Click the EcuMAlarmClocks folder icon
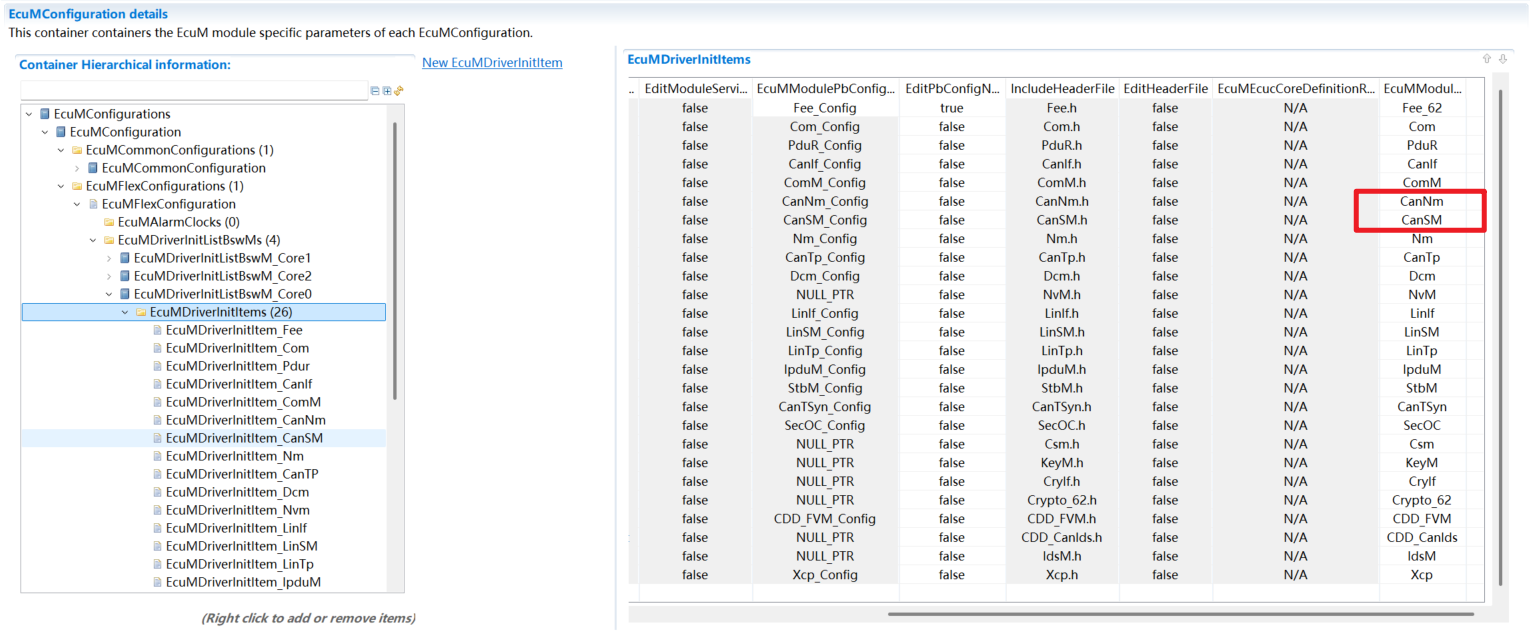 point(109,222)
